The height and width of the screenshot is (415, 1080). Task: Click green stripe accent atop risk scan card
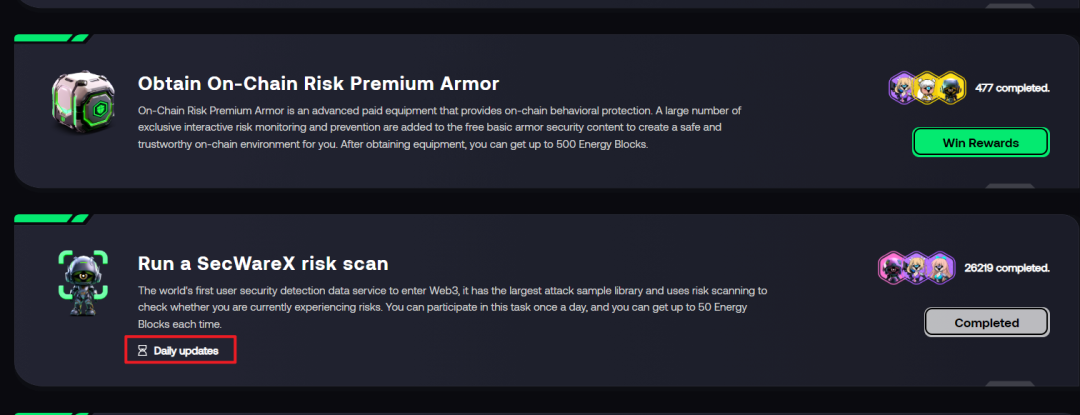pyautogui.click(x=52, y=218)
